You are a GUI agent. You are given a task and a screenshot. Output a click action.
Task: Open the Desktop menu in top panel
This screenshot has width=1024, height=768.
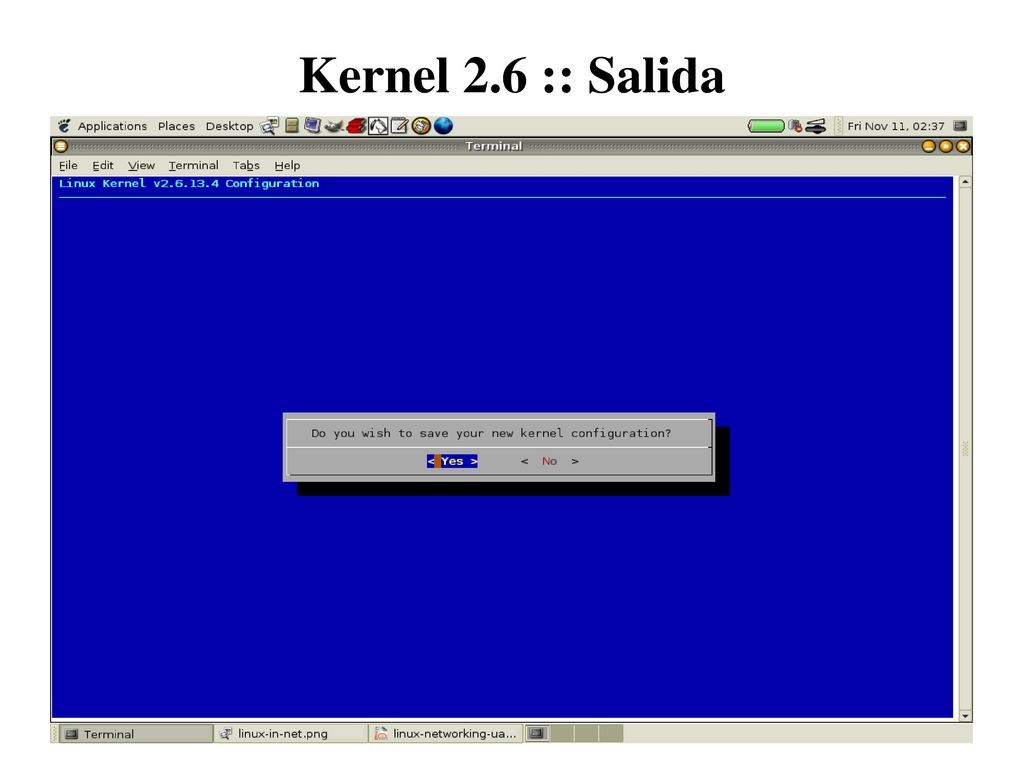(x=229, y=126)
